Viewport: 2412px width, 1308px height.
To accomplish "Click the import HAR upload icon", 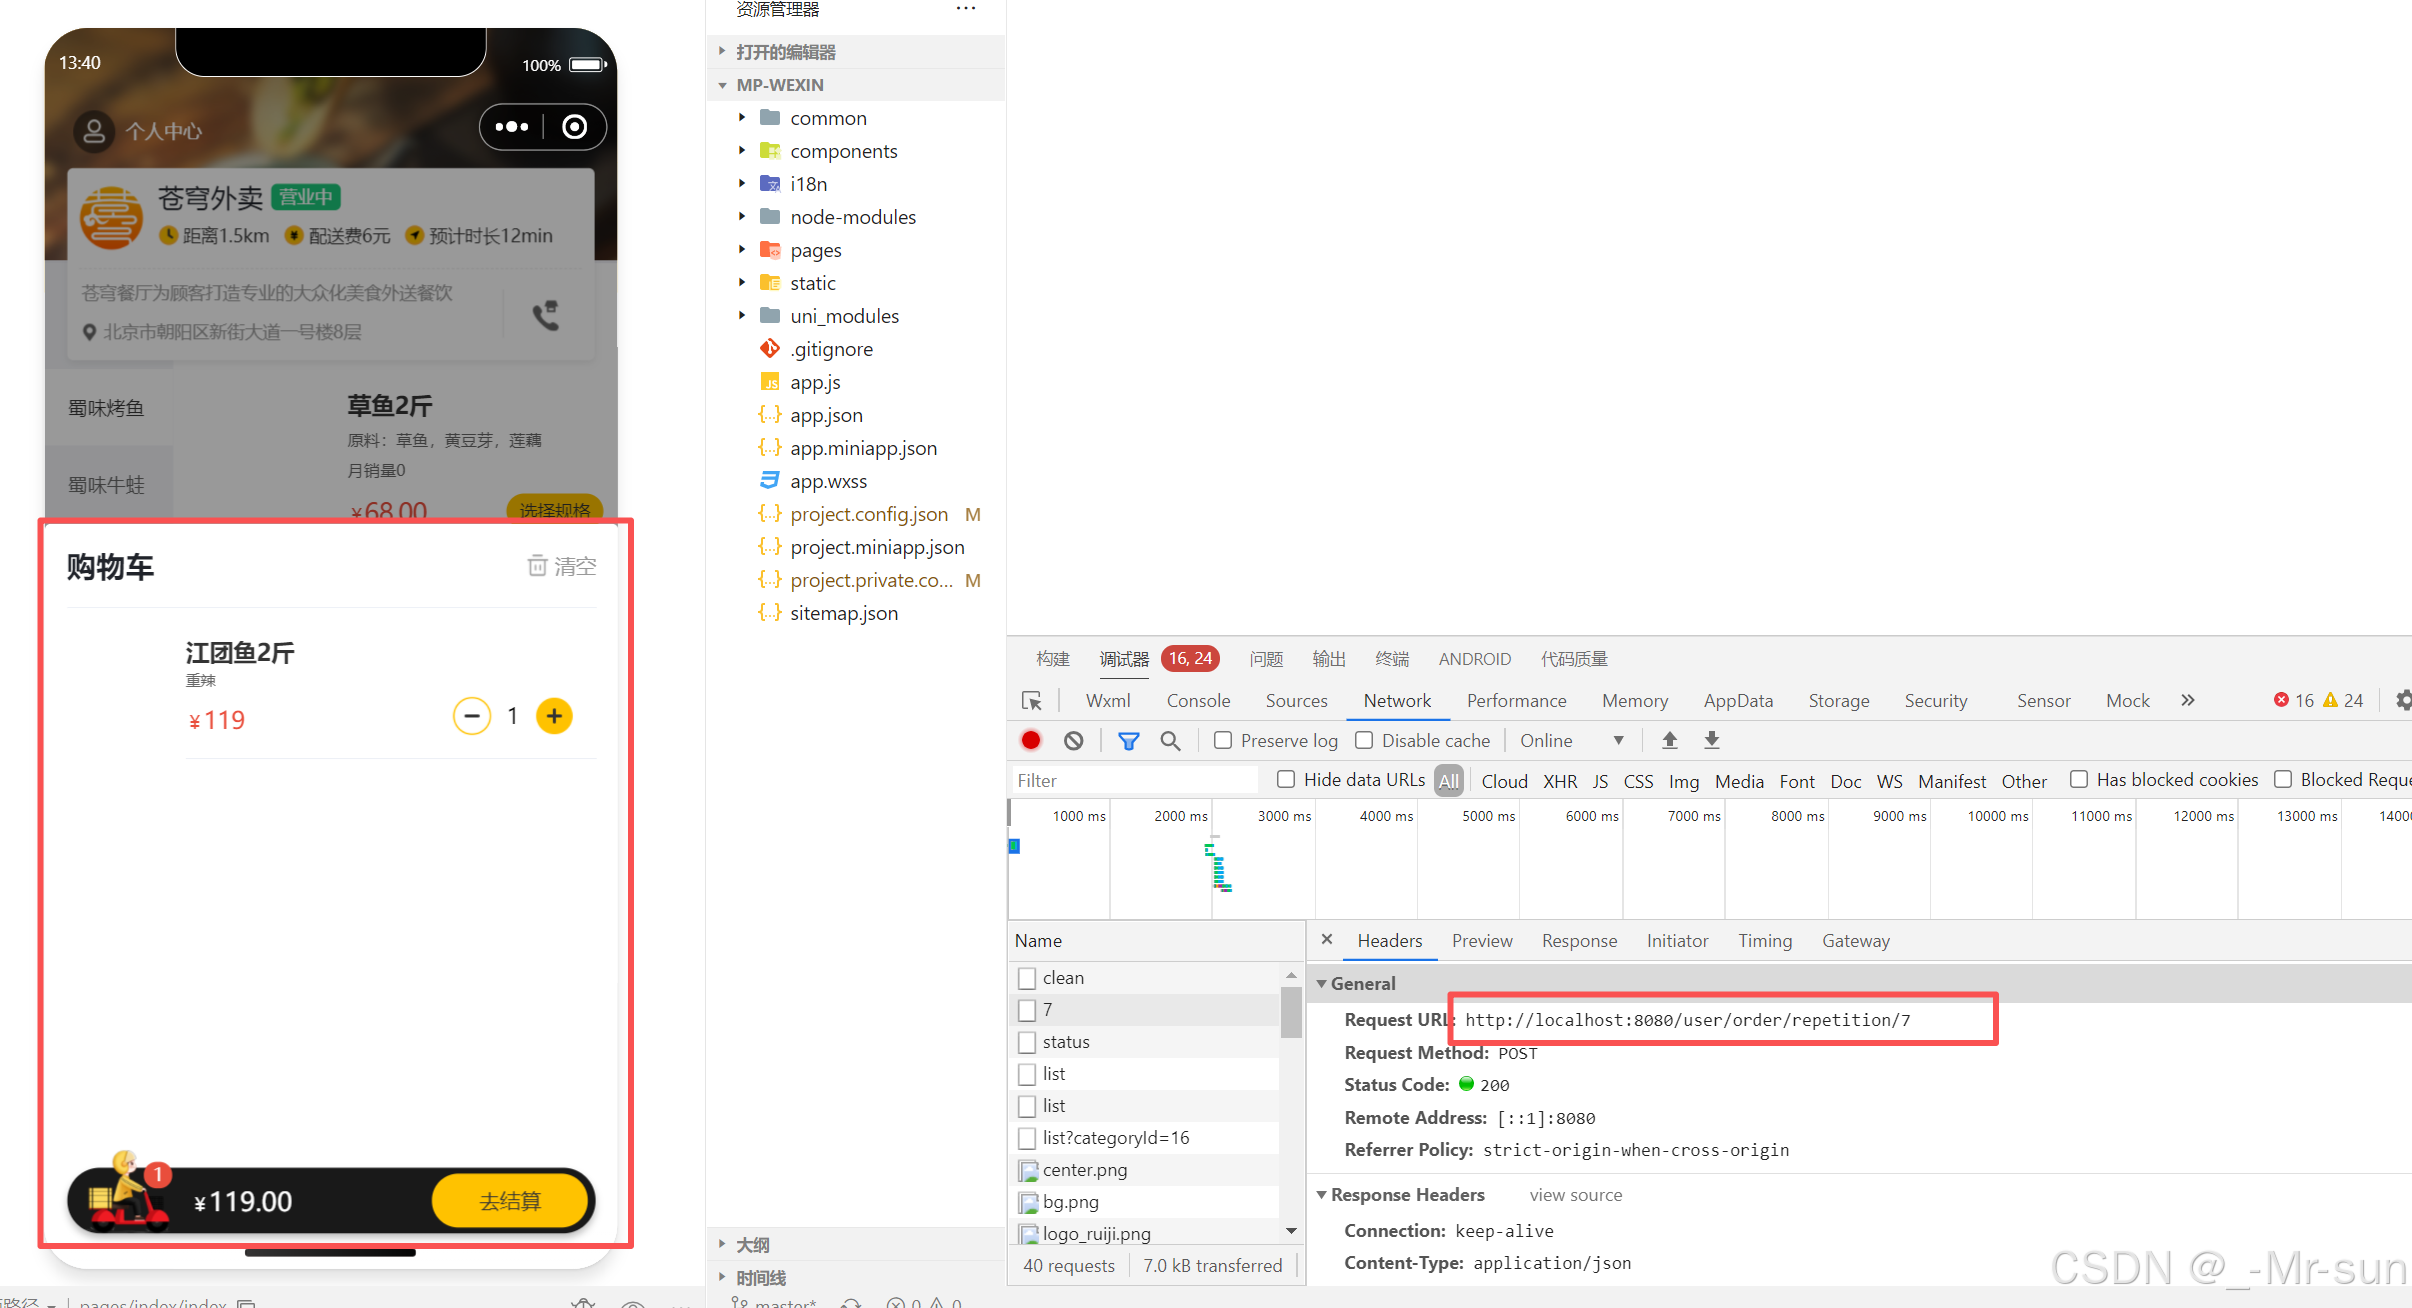I will [x=1669, y=740].
